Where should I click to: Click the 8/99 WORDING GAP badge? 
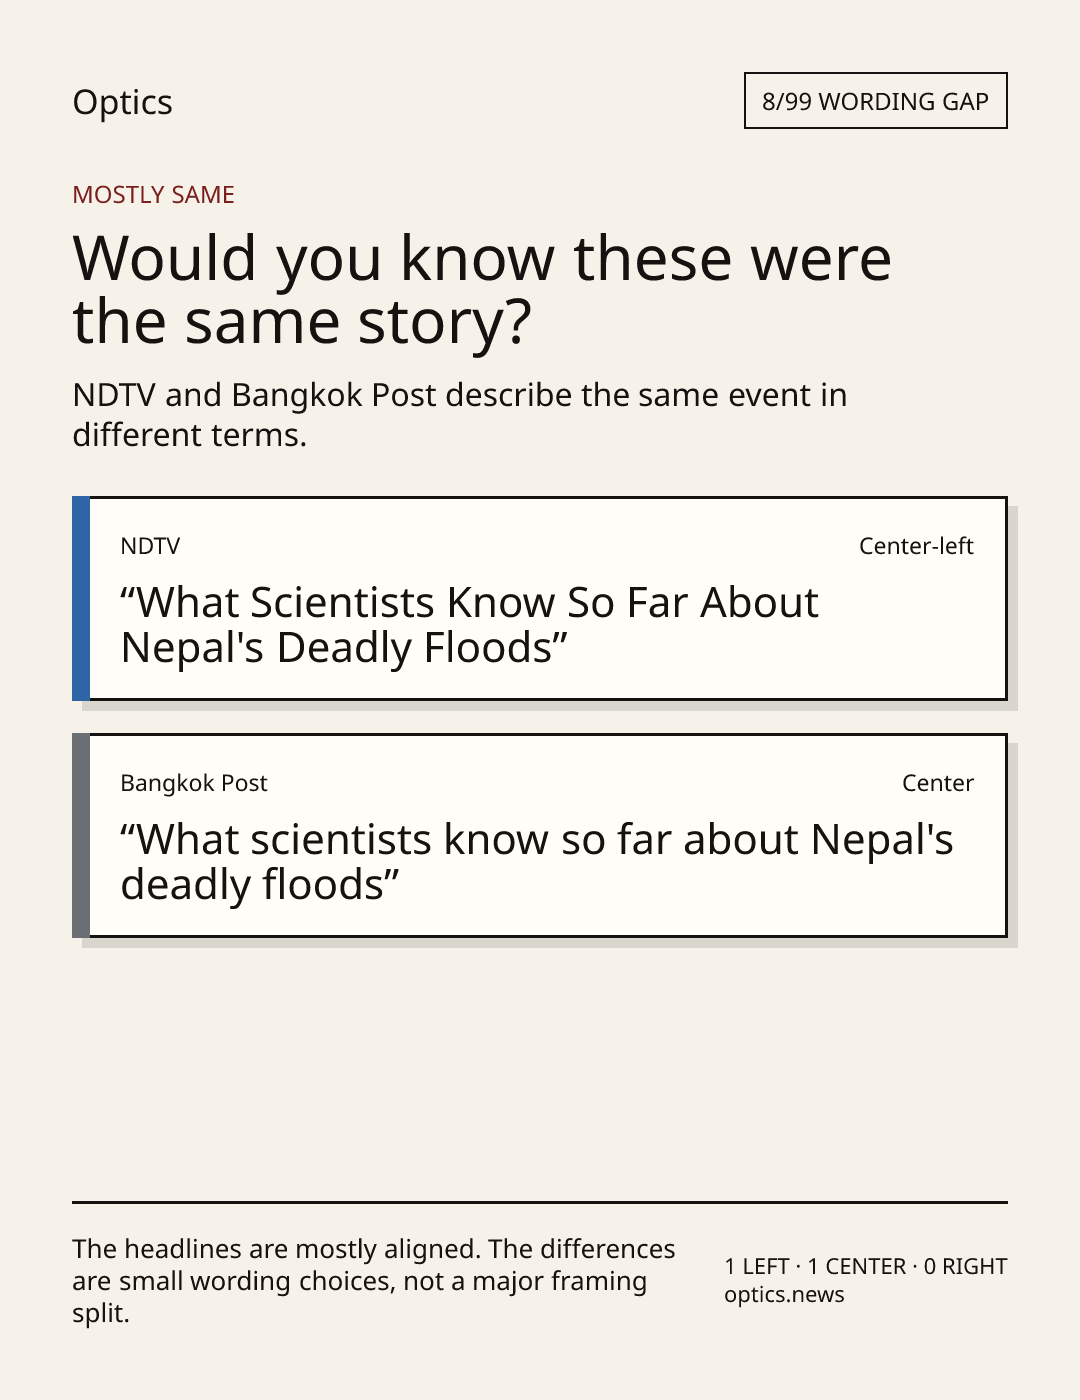875,101
